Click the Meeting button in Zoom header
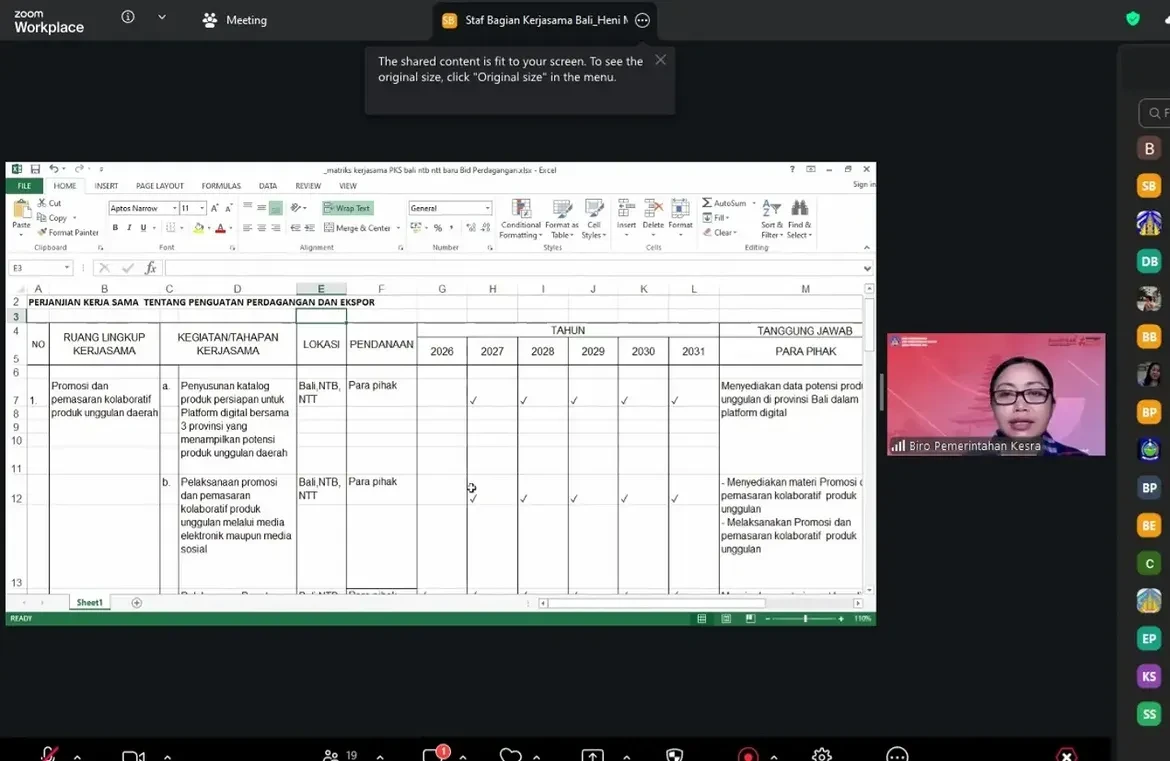 [235, 20]
